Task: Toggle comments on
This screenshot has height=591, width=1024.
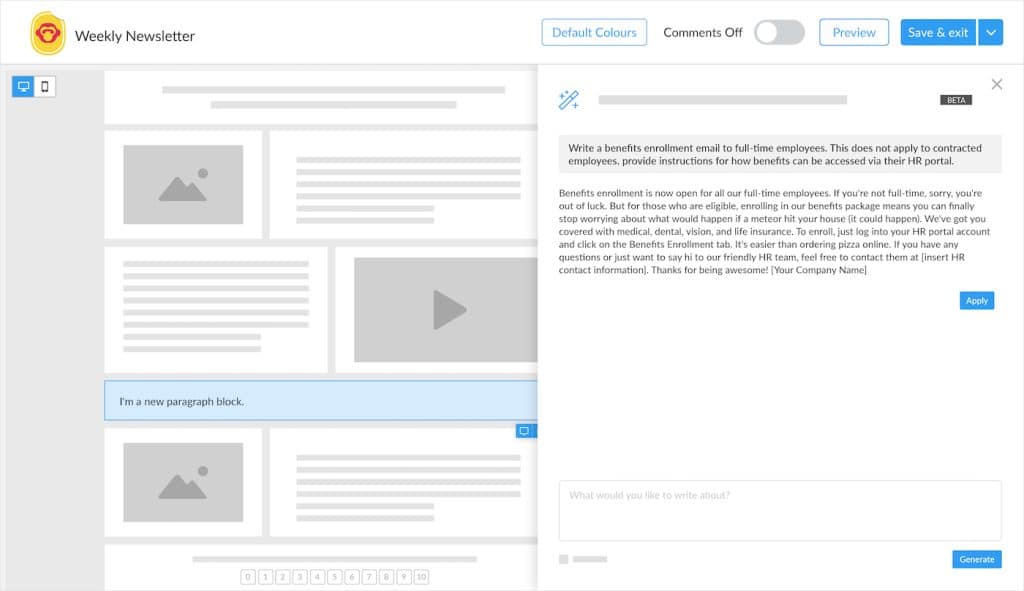Action: [x=779, y=32]
